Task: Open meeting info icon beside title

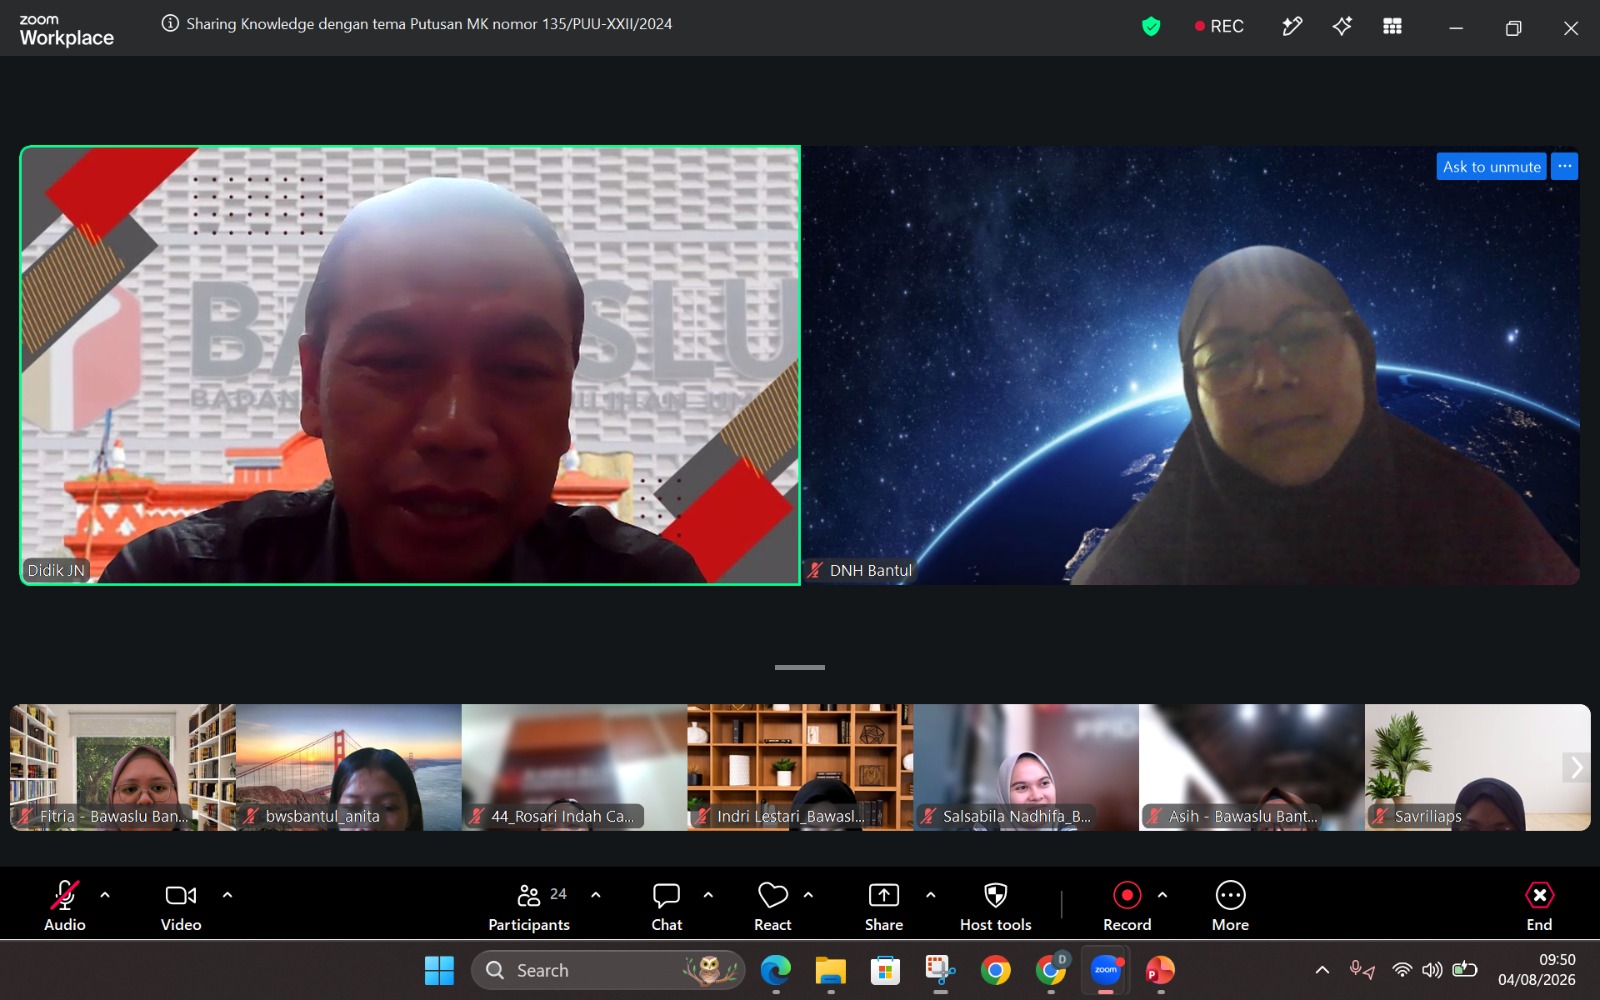Action: 170,23
